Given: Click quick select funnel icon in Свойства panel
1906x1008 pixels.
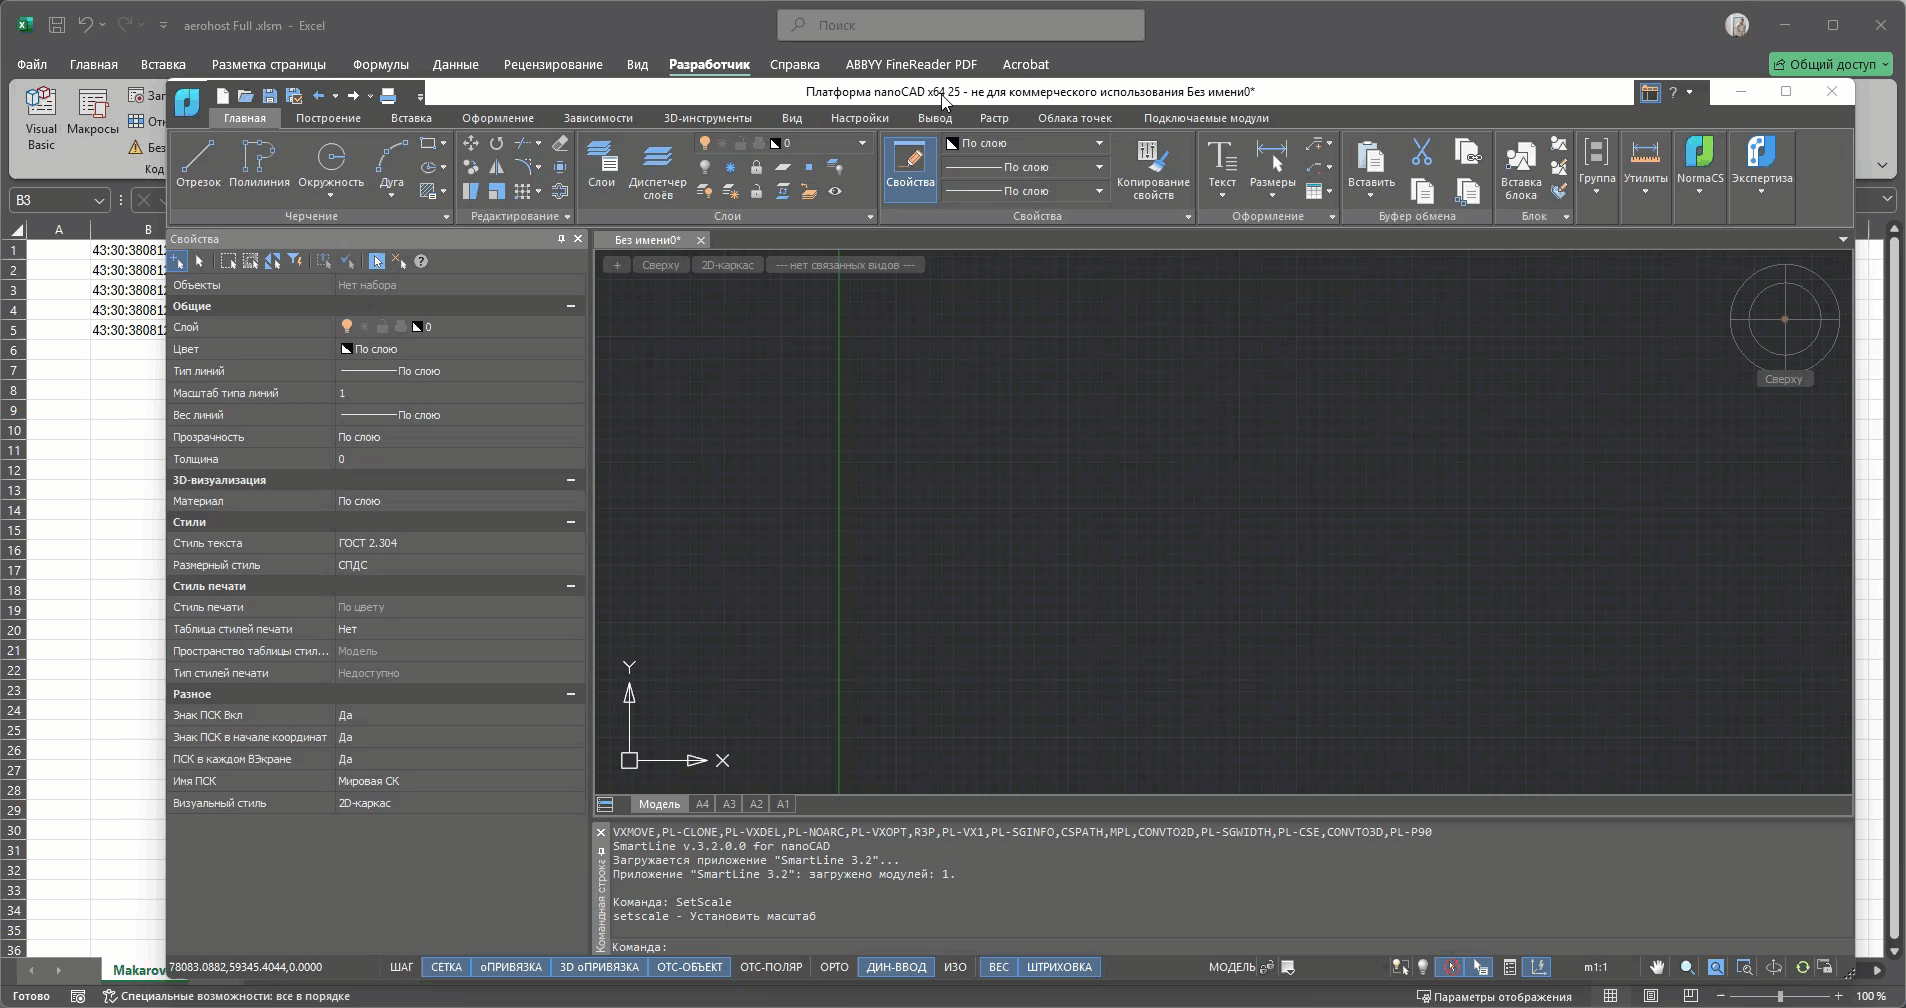Looking at the screenshot, I should pyautogui.click(x=295, y=261).
